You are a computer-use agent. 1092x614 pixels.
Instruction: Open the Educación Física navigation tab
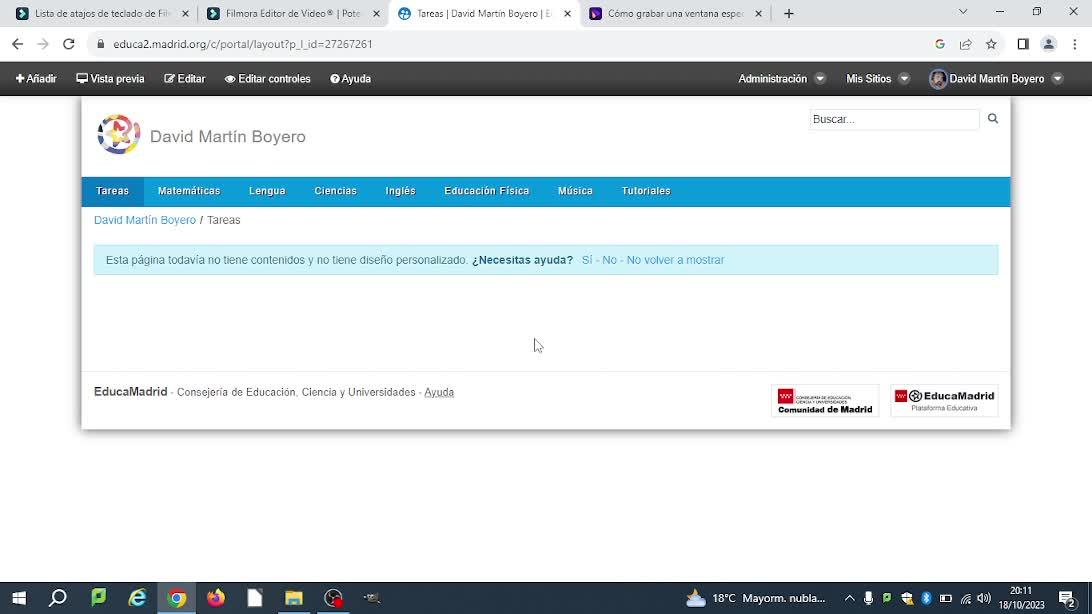point(487,191)
